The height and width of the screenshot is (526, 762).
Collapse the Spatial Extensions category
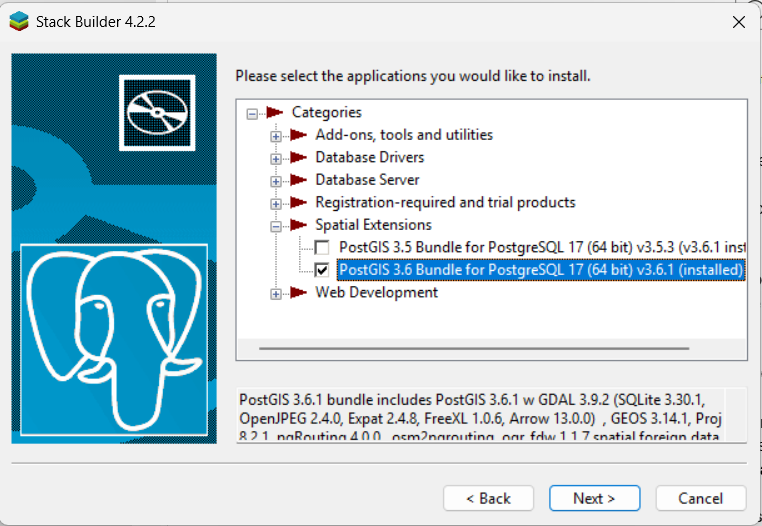coord(276,226)
